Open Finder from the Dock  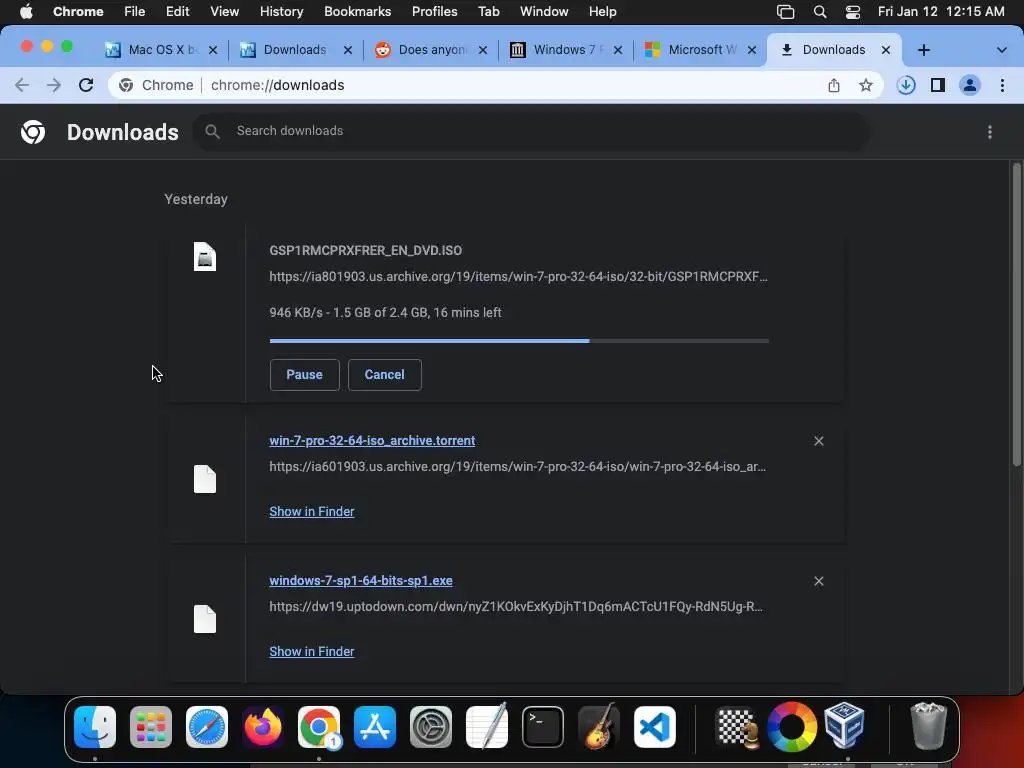click(x=95, y=726)
